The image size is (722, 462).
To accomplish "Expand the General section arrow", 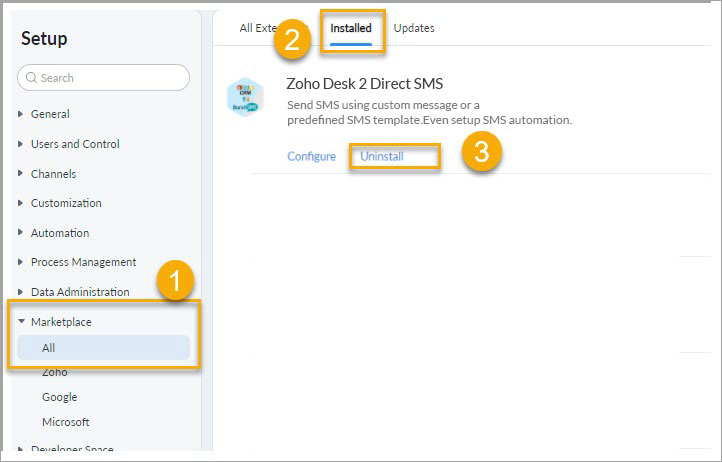I will click(20, 114).
